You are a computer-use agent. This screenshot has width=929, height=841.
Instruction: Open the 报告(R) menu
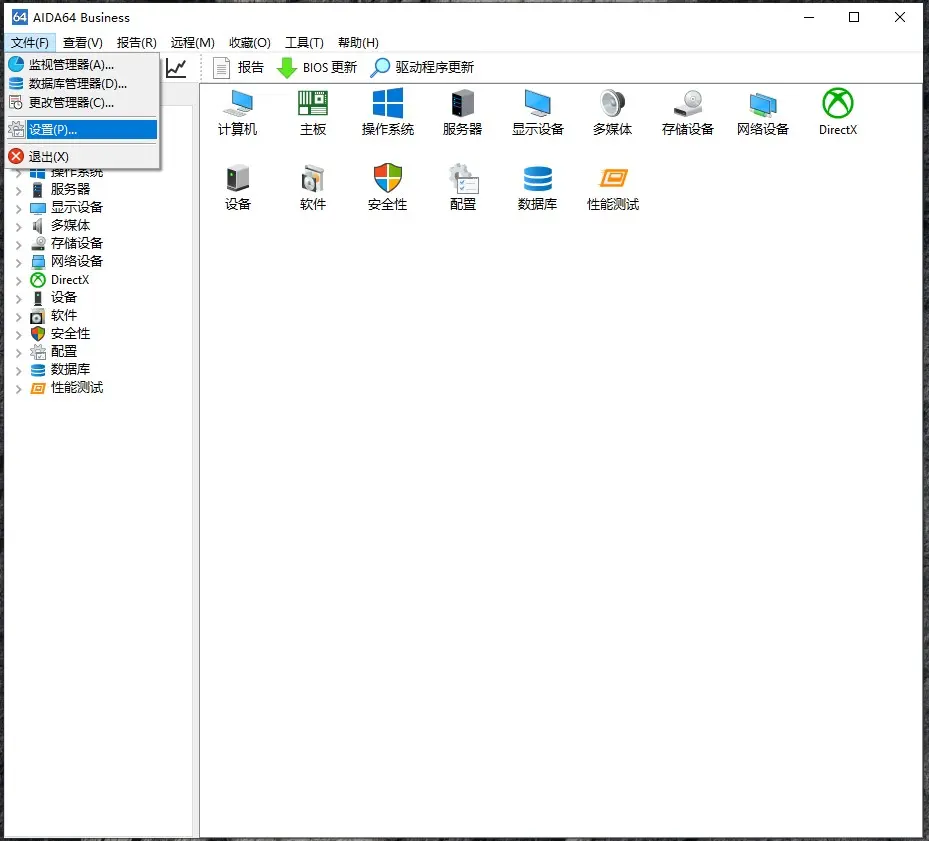(136, 43)
